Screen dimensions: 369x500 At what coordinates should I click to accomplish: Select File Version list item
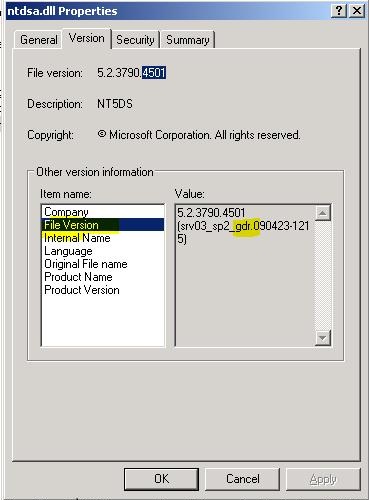tap(103, 225)
